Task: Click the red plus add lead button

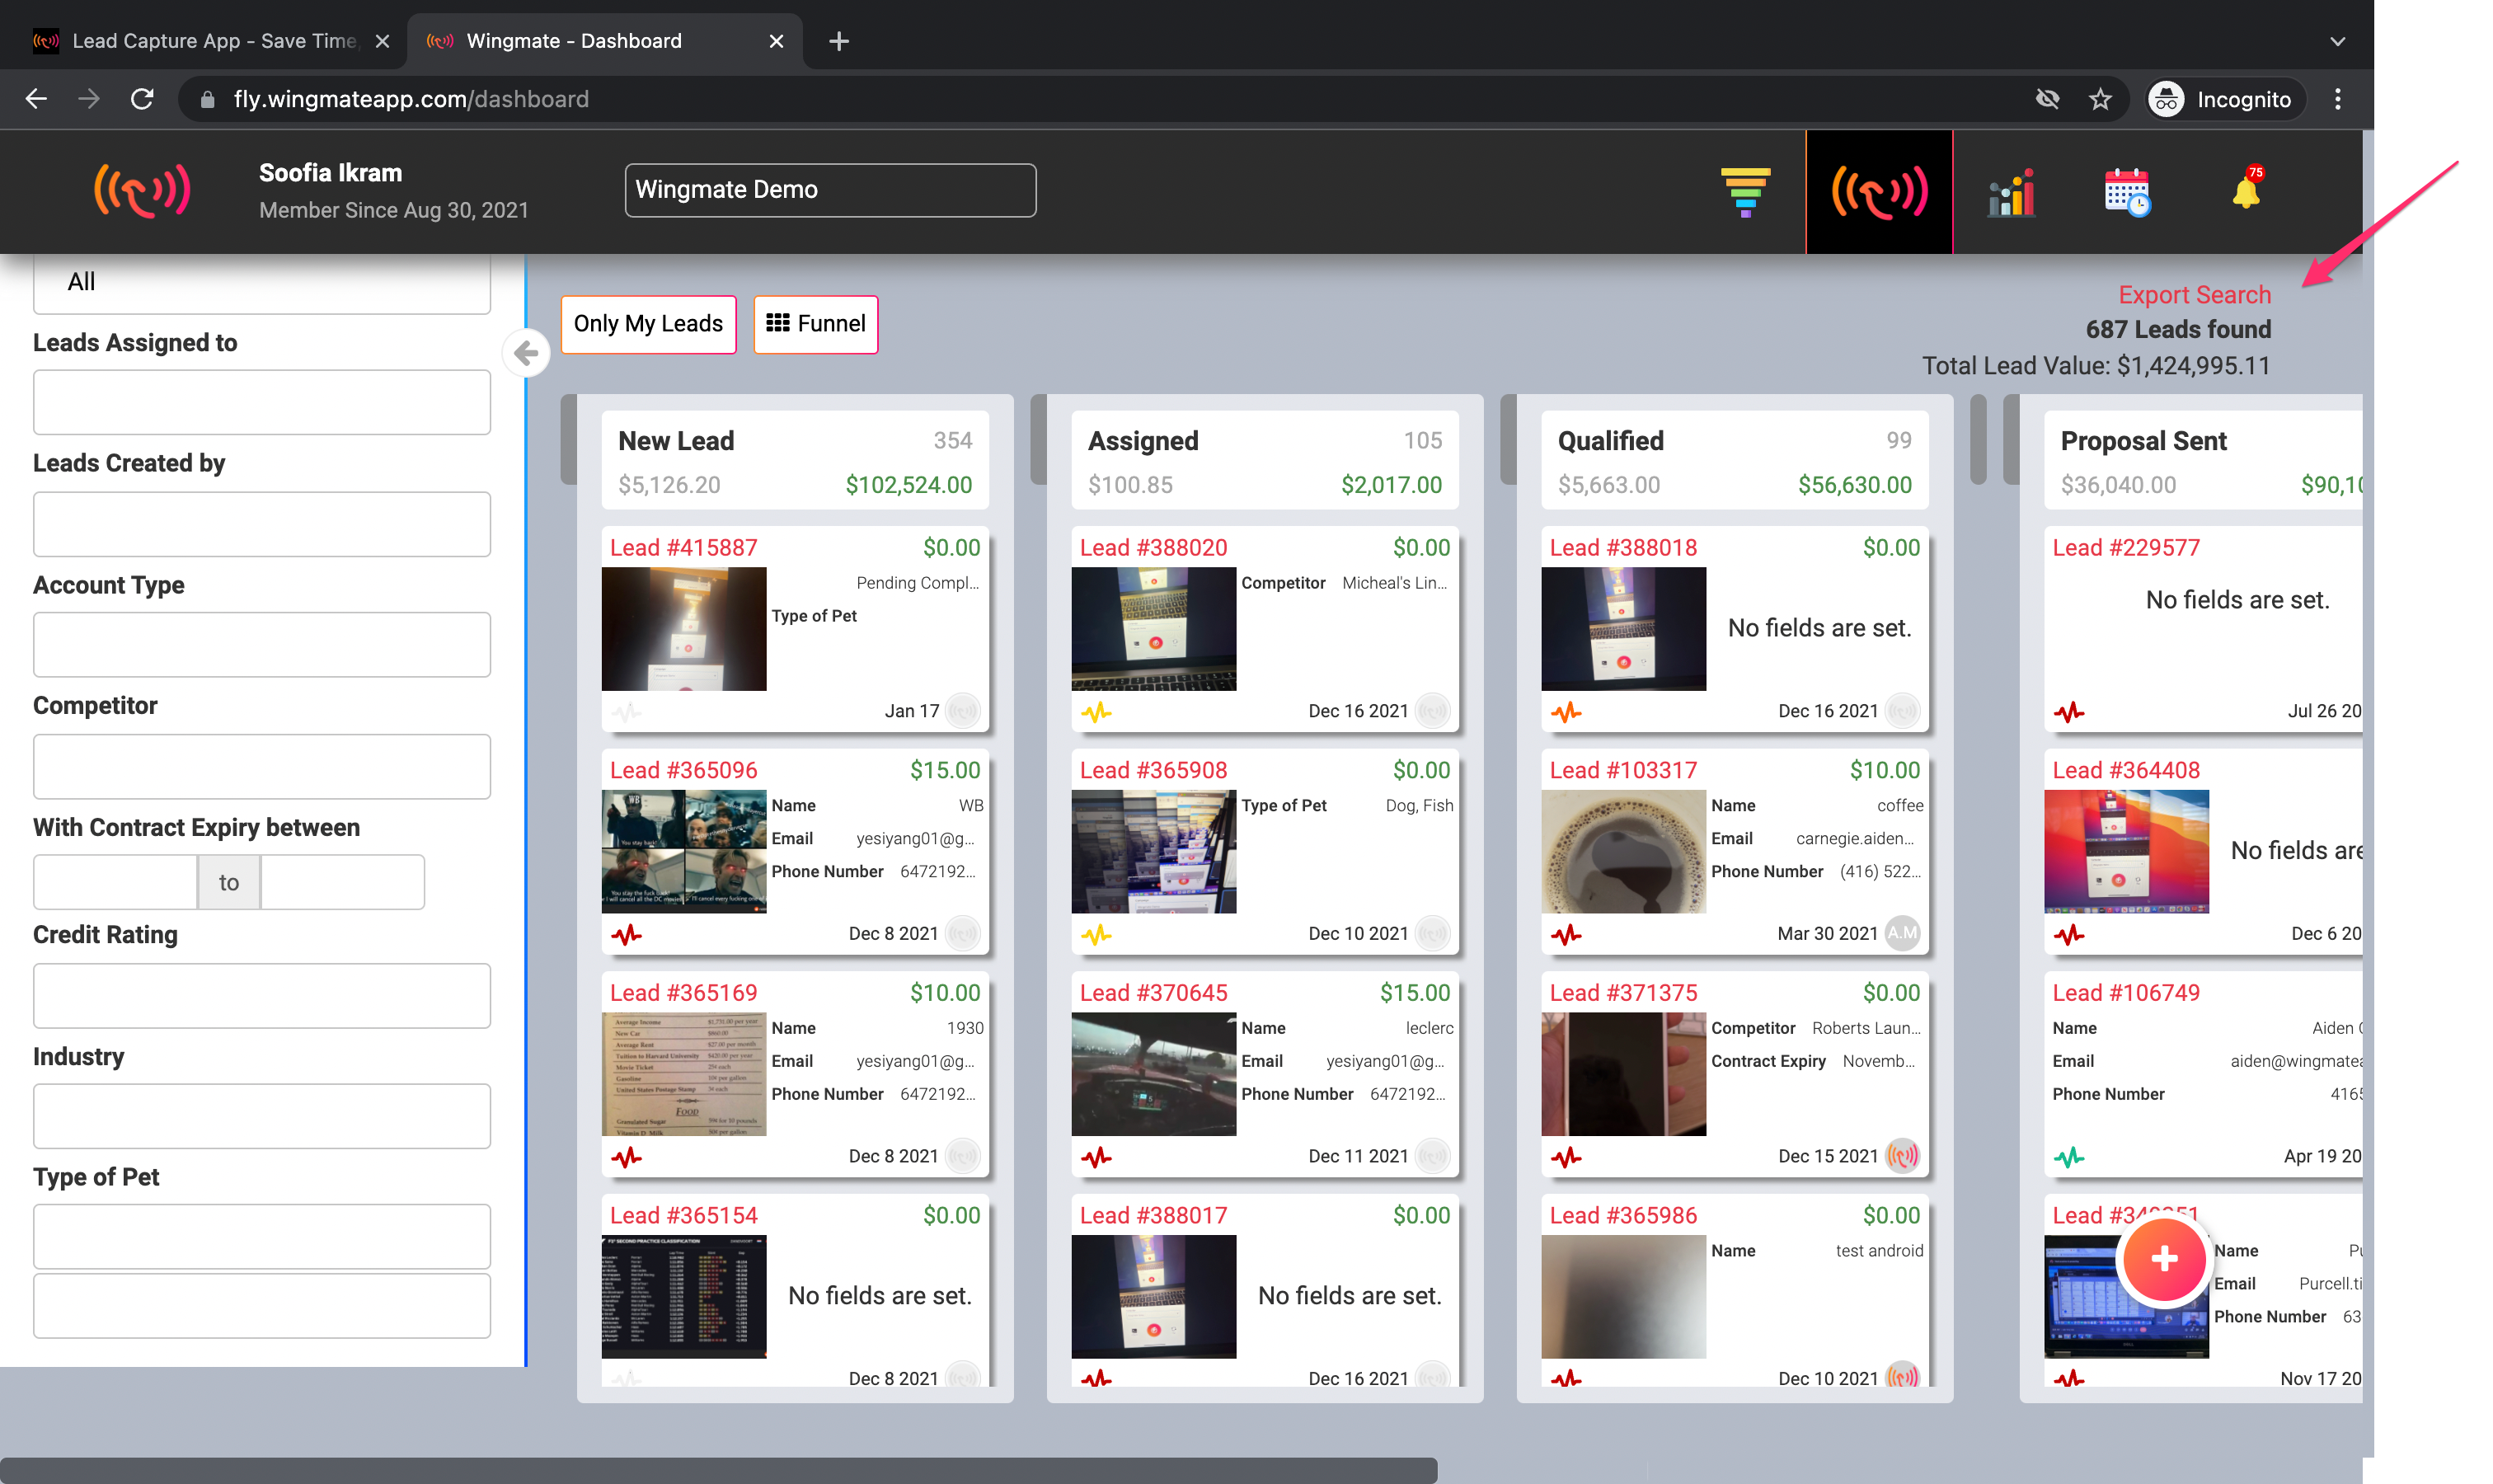Action: (x=2164, y=1259)
